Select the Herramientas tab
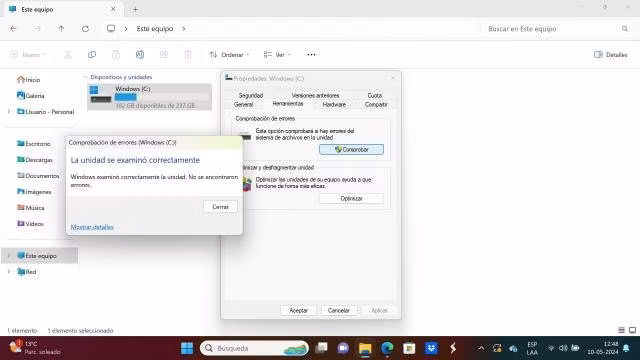 coord(288,104)
